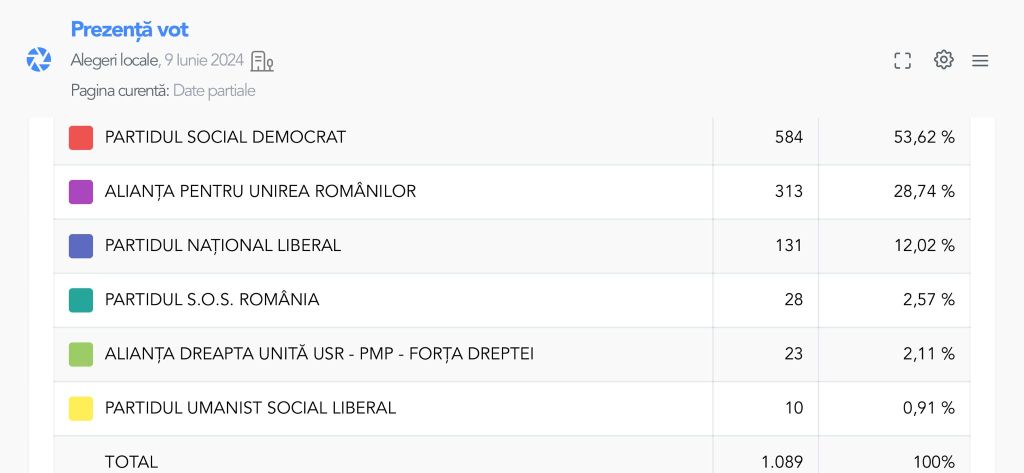Click the red Partidul Social Democrat swatch
This screenshot has width=1024, height=473.
point(81,138)
